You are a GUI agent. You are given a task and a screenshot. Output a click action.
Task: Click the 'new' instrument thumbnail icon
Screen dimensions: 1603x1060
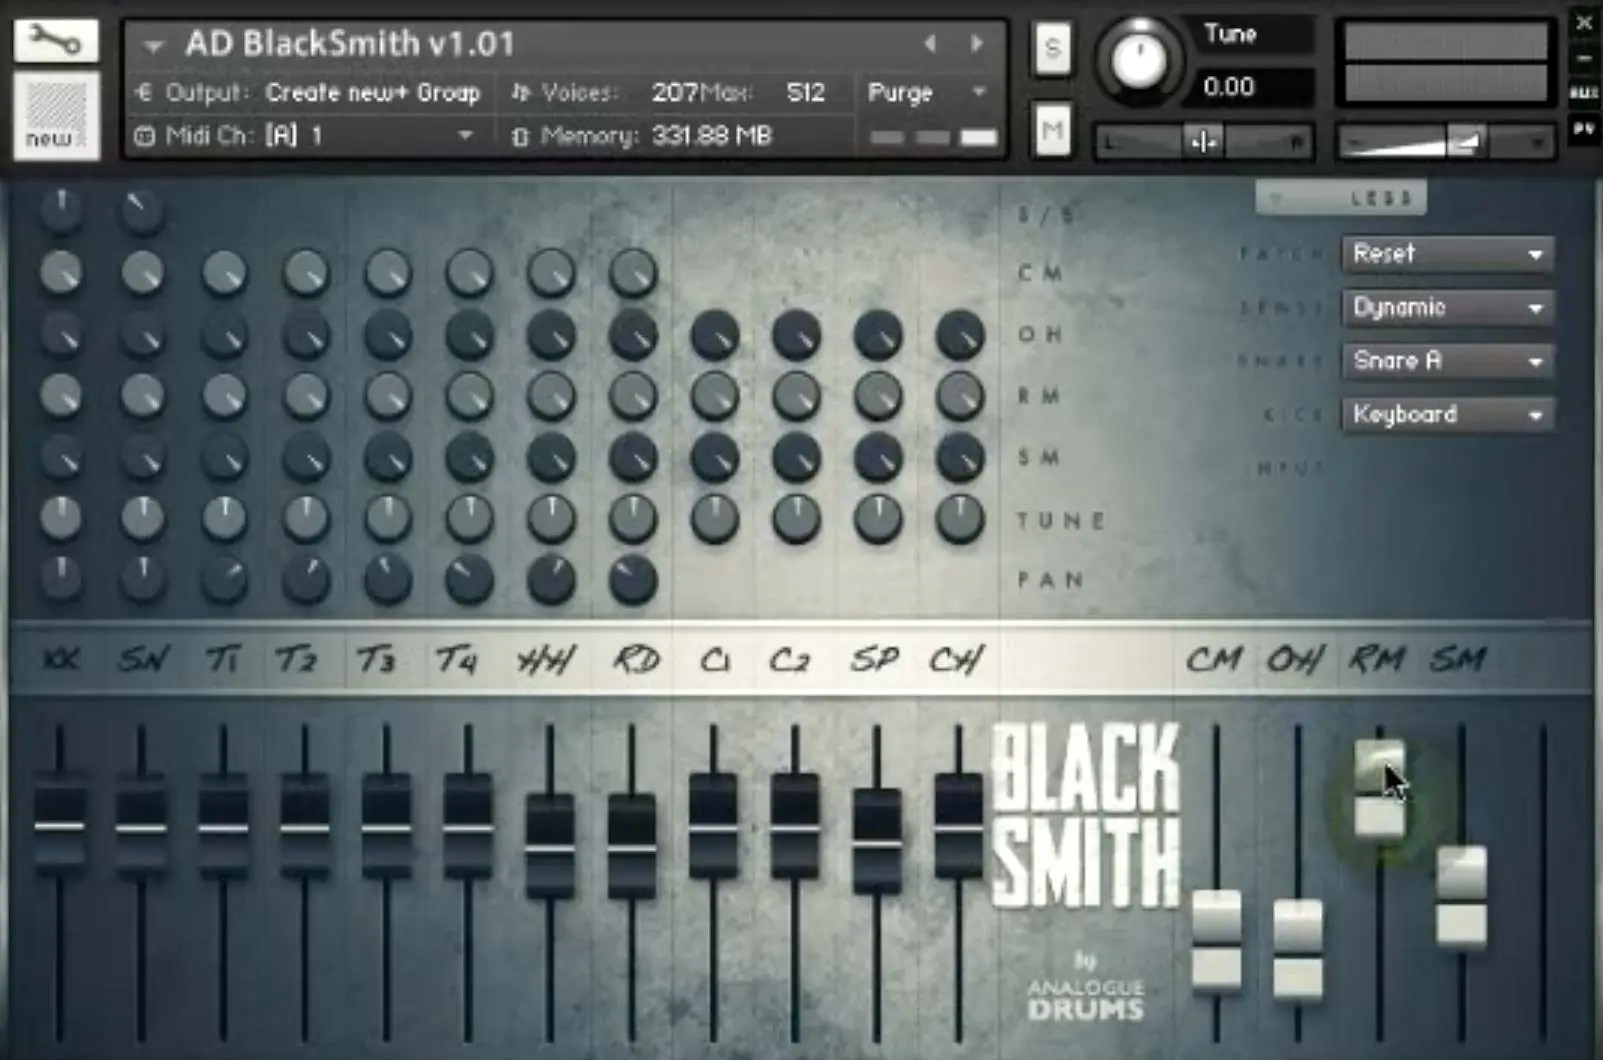(x=56, y=116)
